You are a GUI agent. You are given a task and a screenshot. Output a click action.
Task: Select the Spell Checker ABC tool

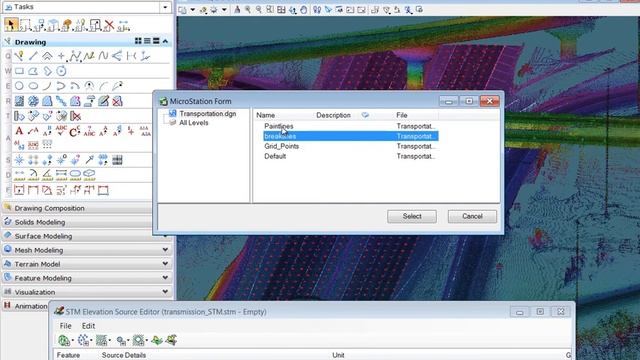61,131
